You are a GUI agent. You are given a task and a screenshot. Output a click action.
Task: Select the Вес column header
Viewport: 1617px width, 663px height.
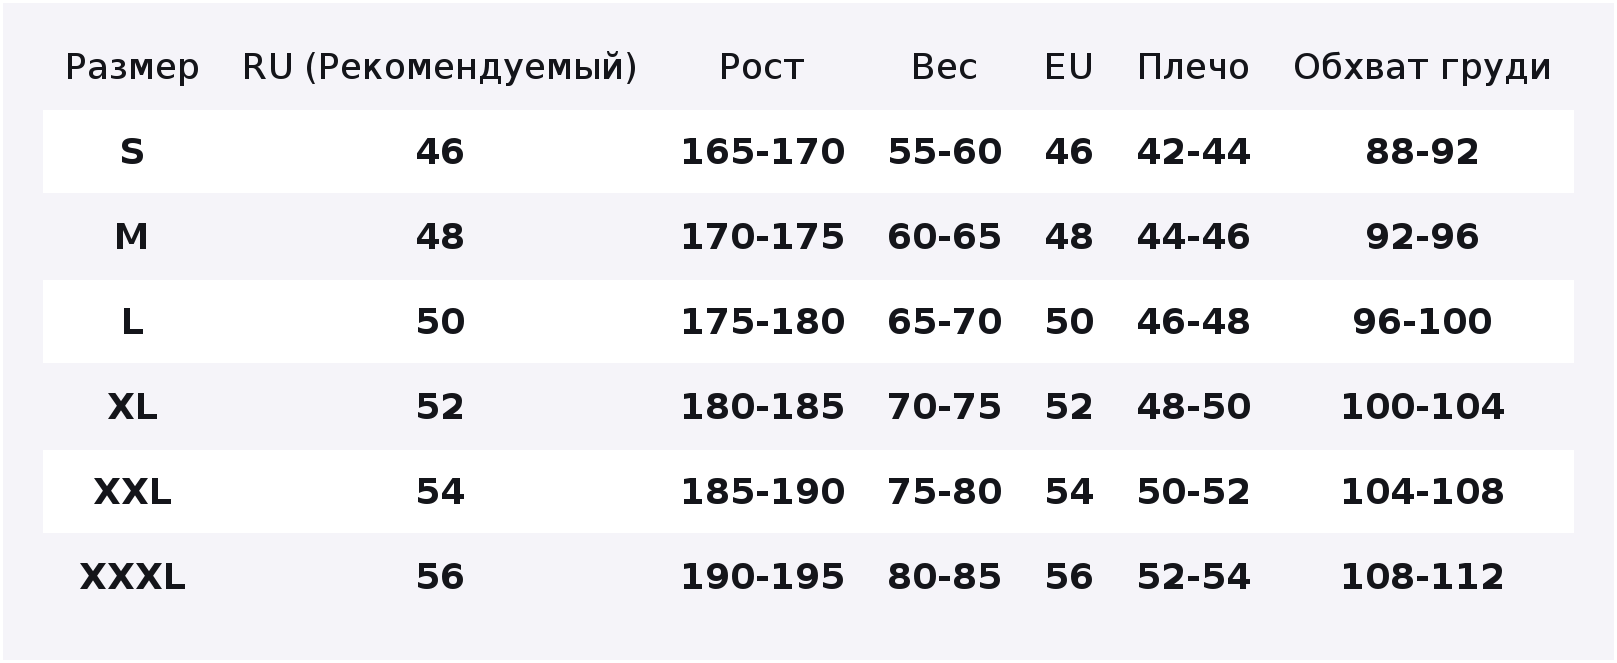pyautogui.click(x=944, y=67)
